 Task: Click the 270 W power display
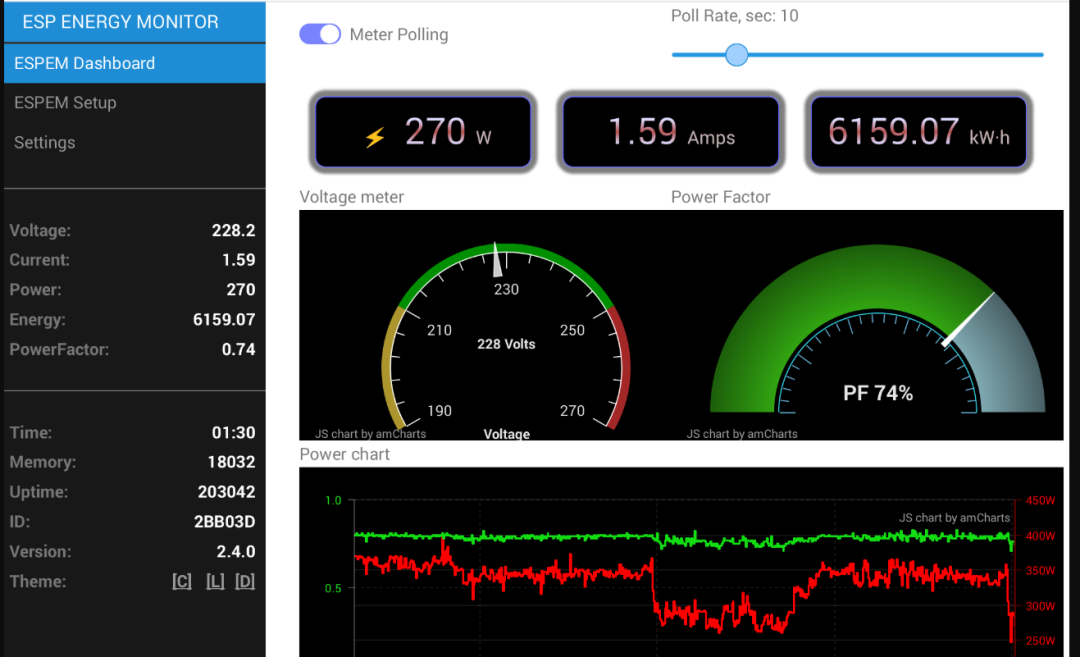(423, 132)
